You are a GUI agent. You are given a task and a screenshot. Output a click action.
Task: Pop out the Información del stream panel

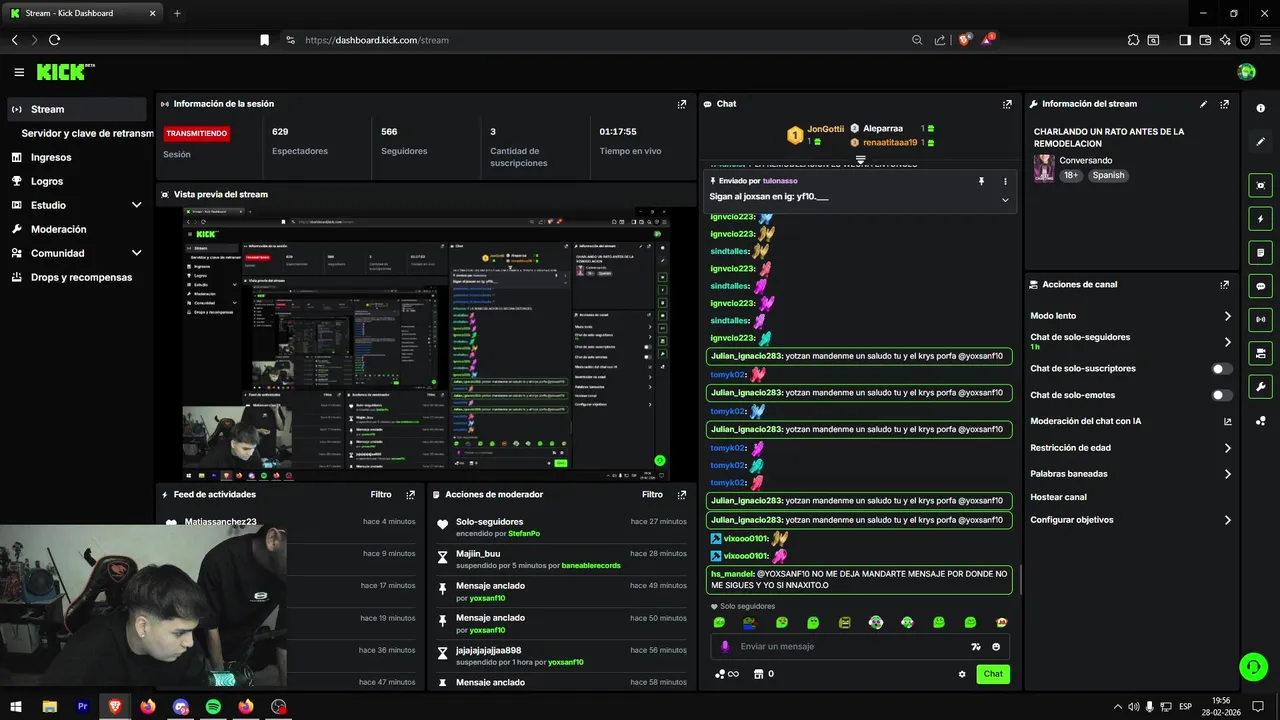tap(1224, 104)
